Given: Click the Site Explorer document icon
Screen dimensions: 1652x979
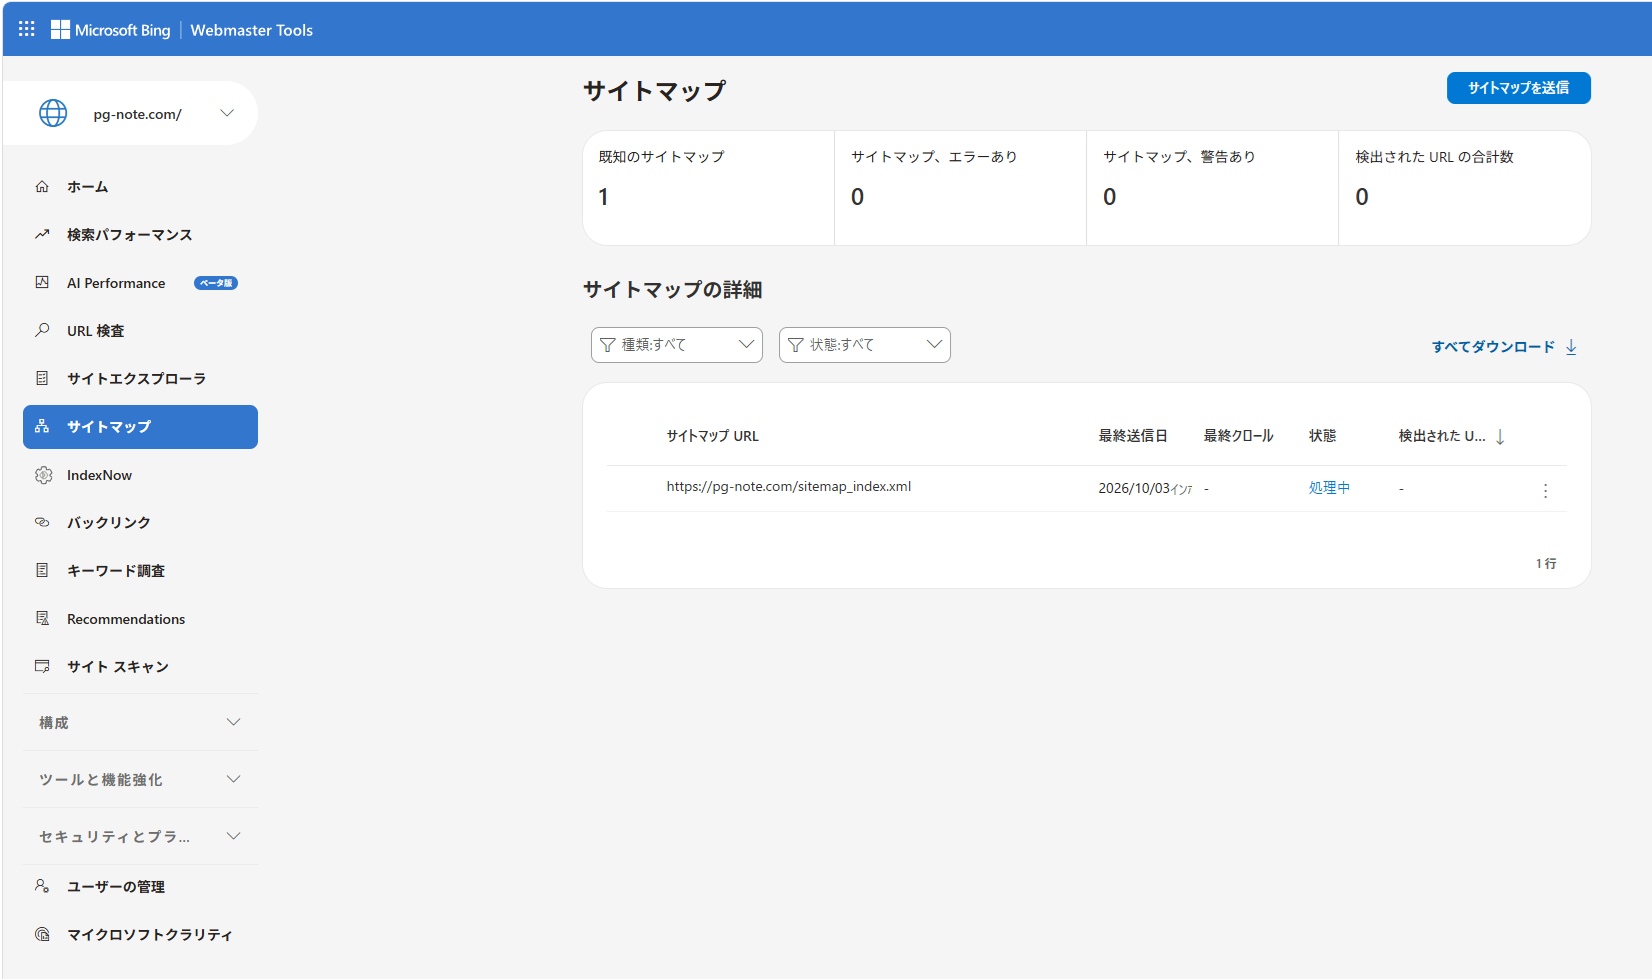Looking at the screenshot, I should (x=42, y=378).
